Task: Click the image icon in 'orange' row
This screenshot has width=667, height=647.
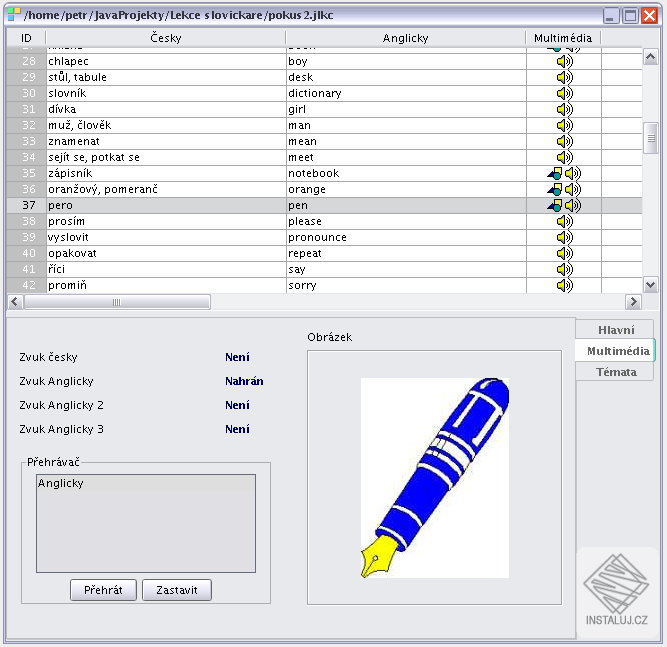Action: pos(555,189)
